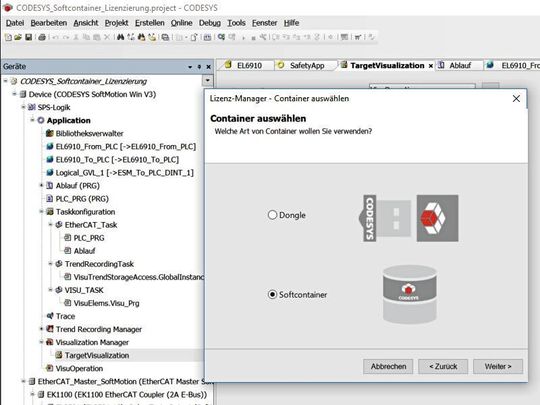Collapse the VISU_TASK node
Viewport: 540px width, 405px height.
[50, 290]
